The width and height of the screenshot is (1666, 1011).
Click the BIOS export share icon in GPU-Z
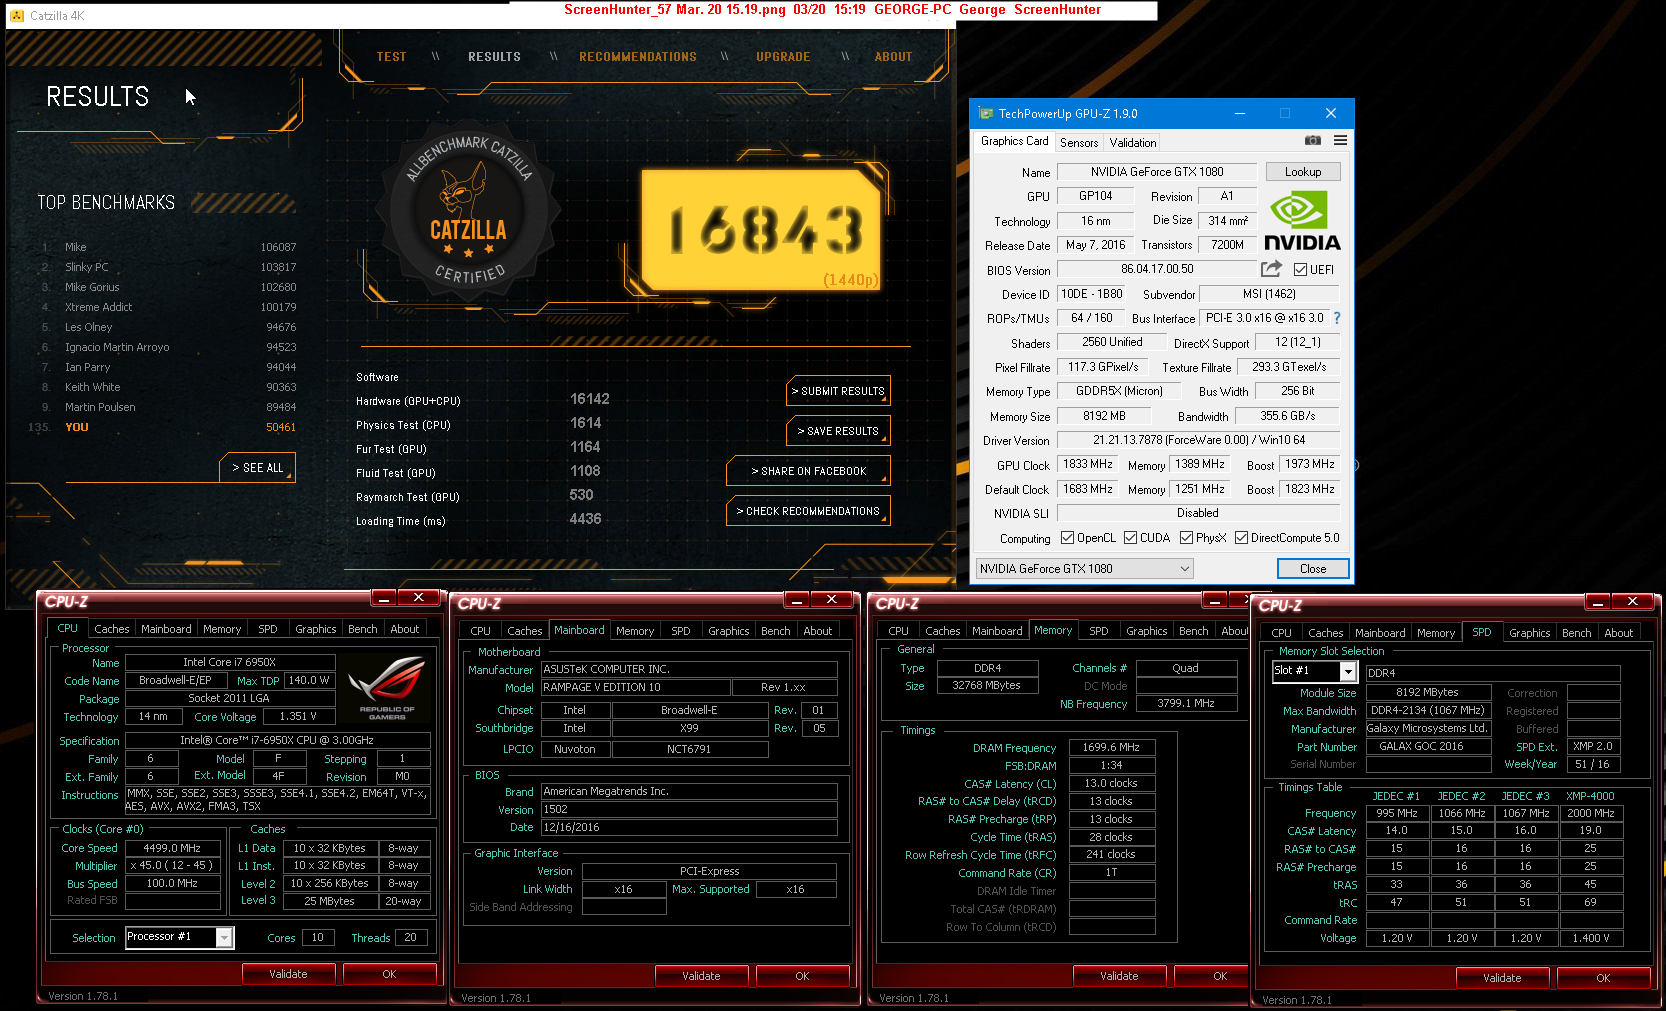tap(1271, 268)
